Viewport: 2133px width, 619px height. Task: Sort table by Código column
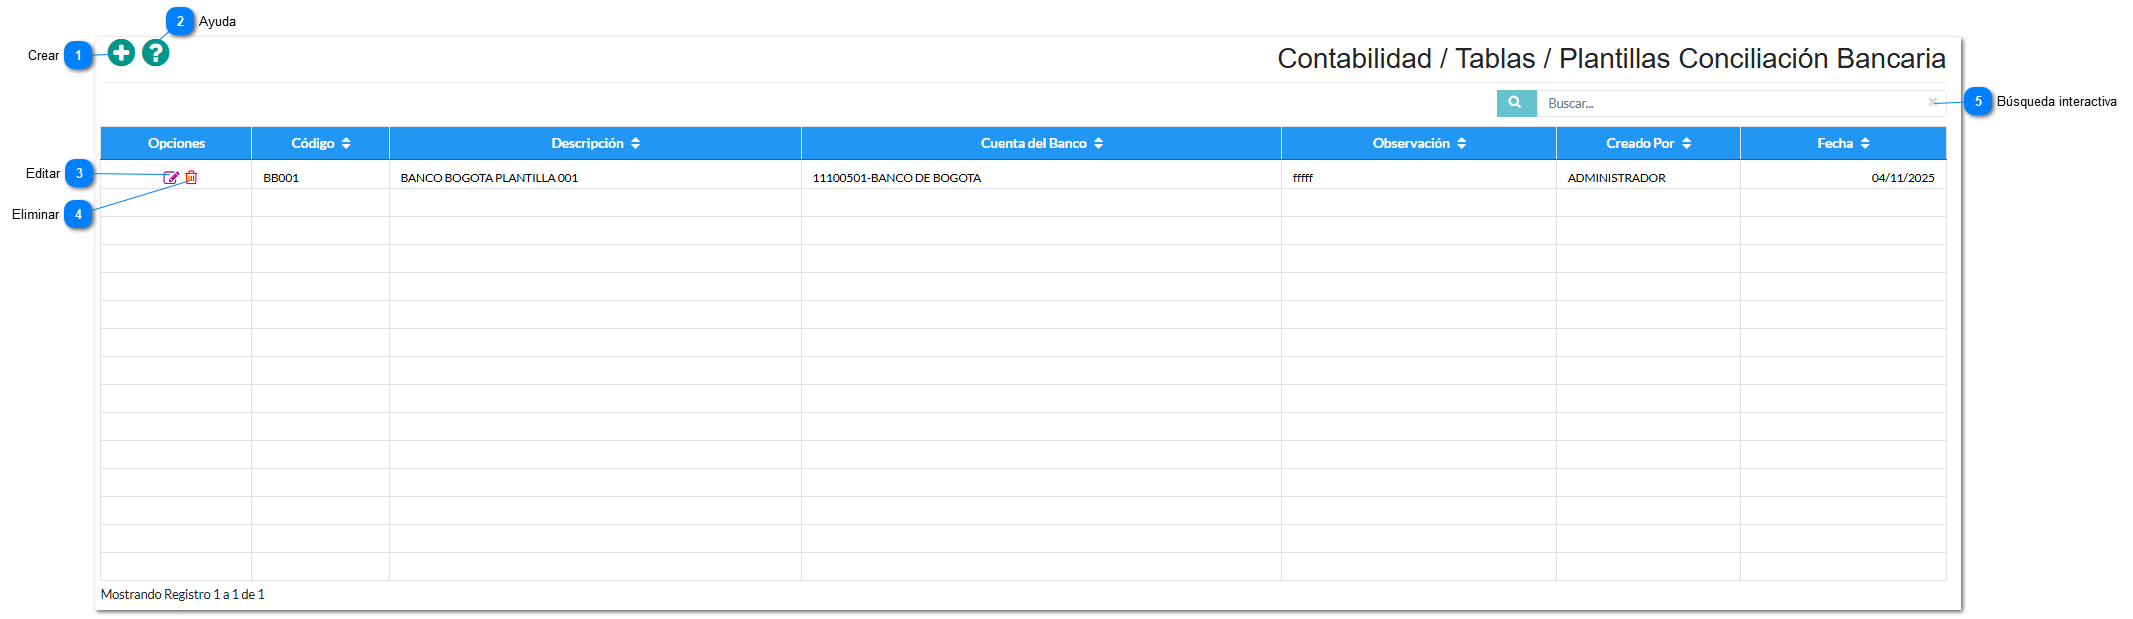pyautogui.click(x=320, y=144)
